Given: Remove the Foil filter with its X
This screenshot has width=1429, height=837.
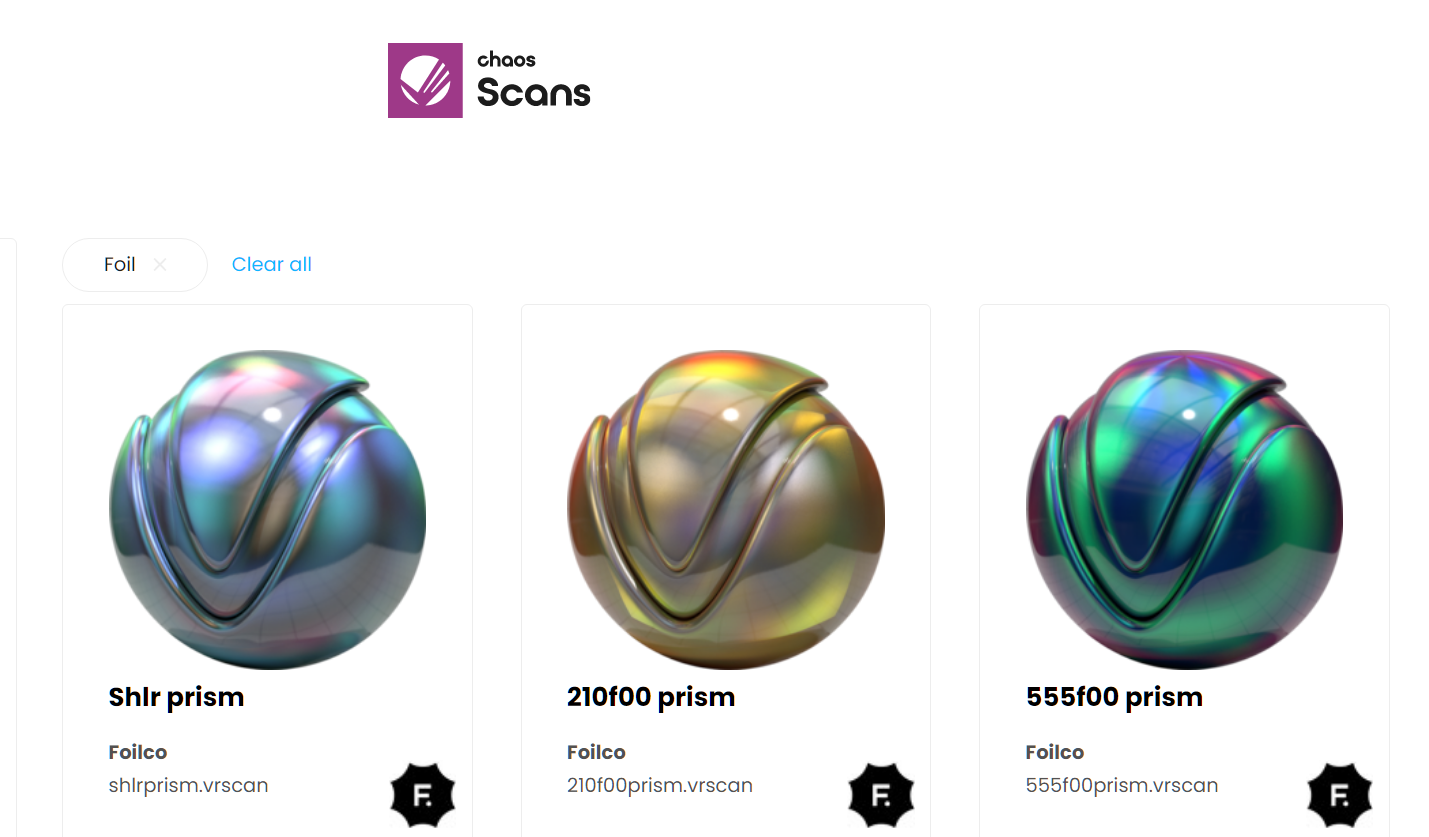Looking at the screenshot, I should click(x=160, y=265).
